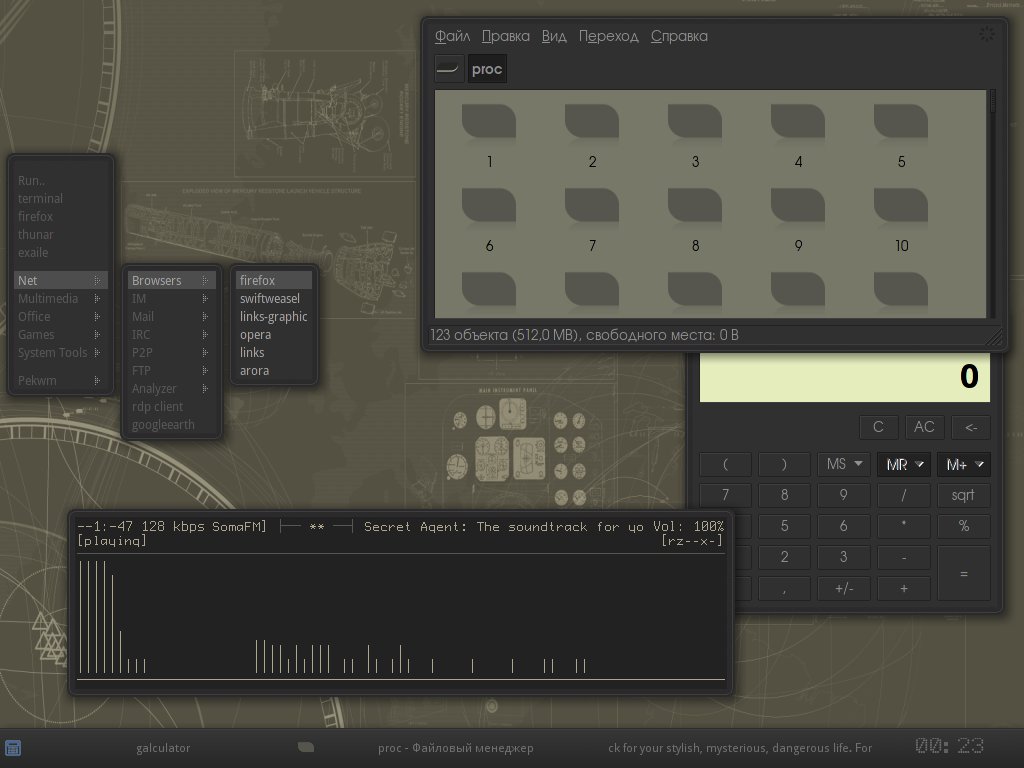
Task: Click calculator +/- sign button
Action: (x=844, y=589)
